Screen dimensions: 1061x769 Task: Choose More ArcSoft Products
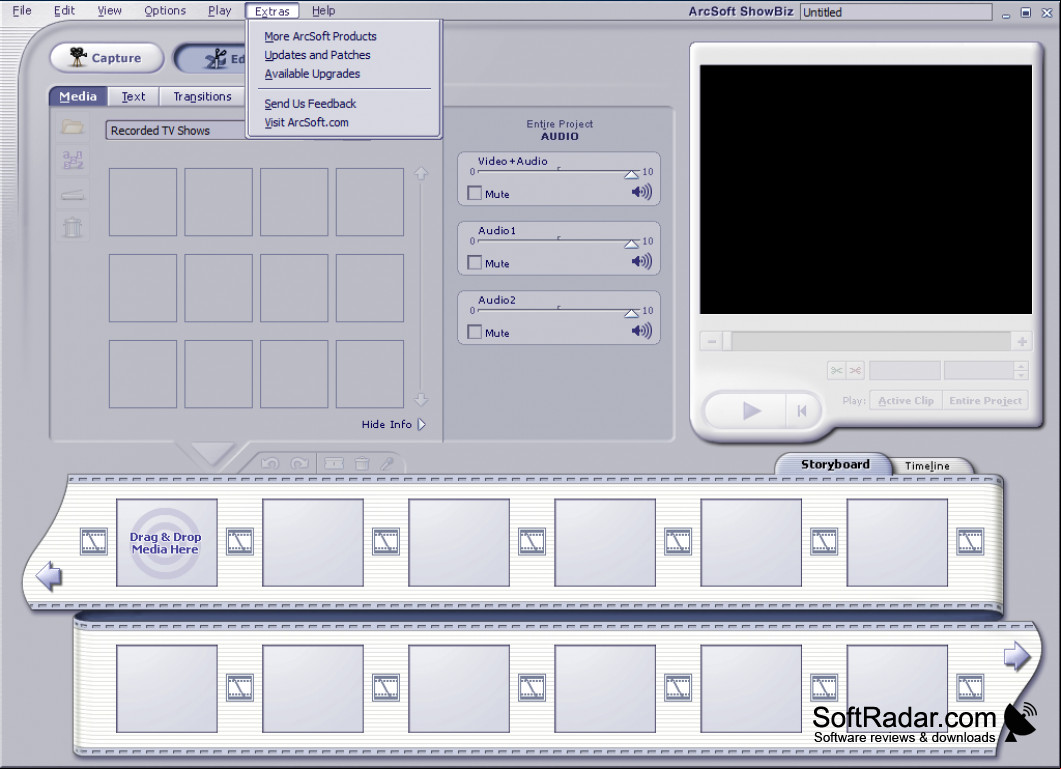coord(320,37)
